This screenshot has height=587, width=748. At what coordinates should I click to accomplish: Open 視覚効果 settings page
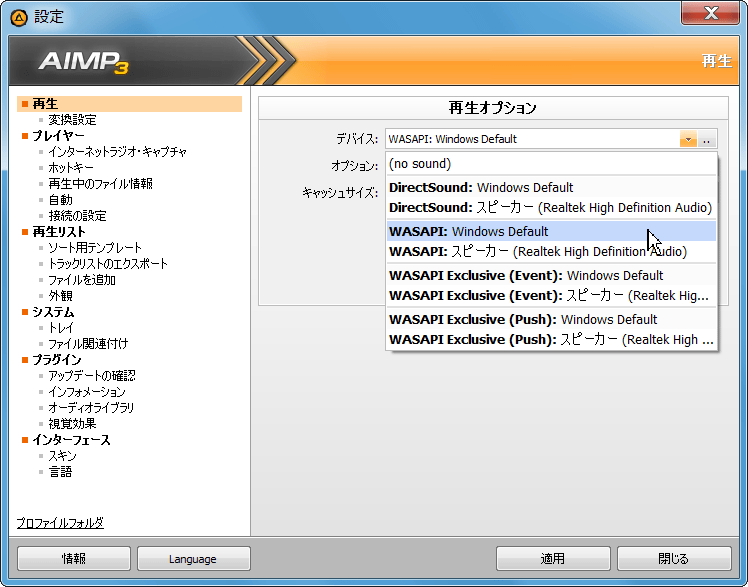click(73, 423)
